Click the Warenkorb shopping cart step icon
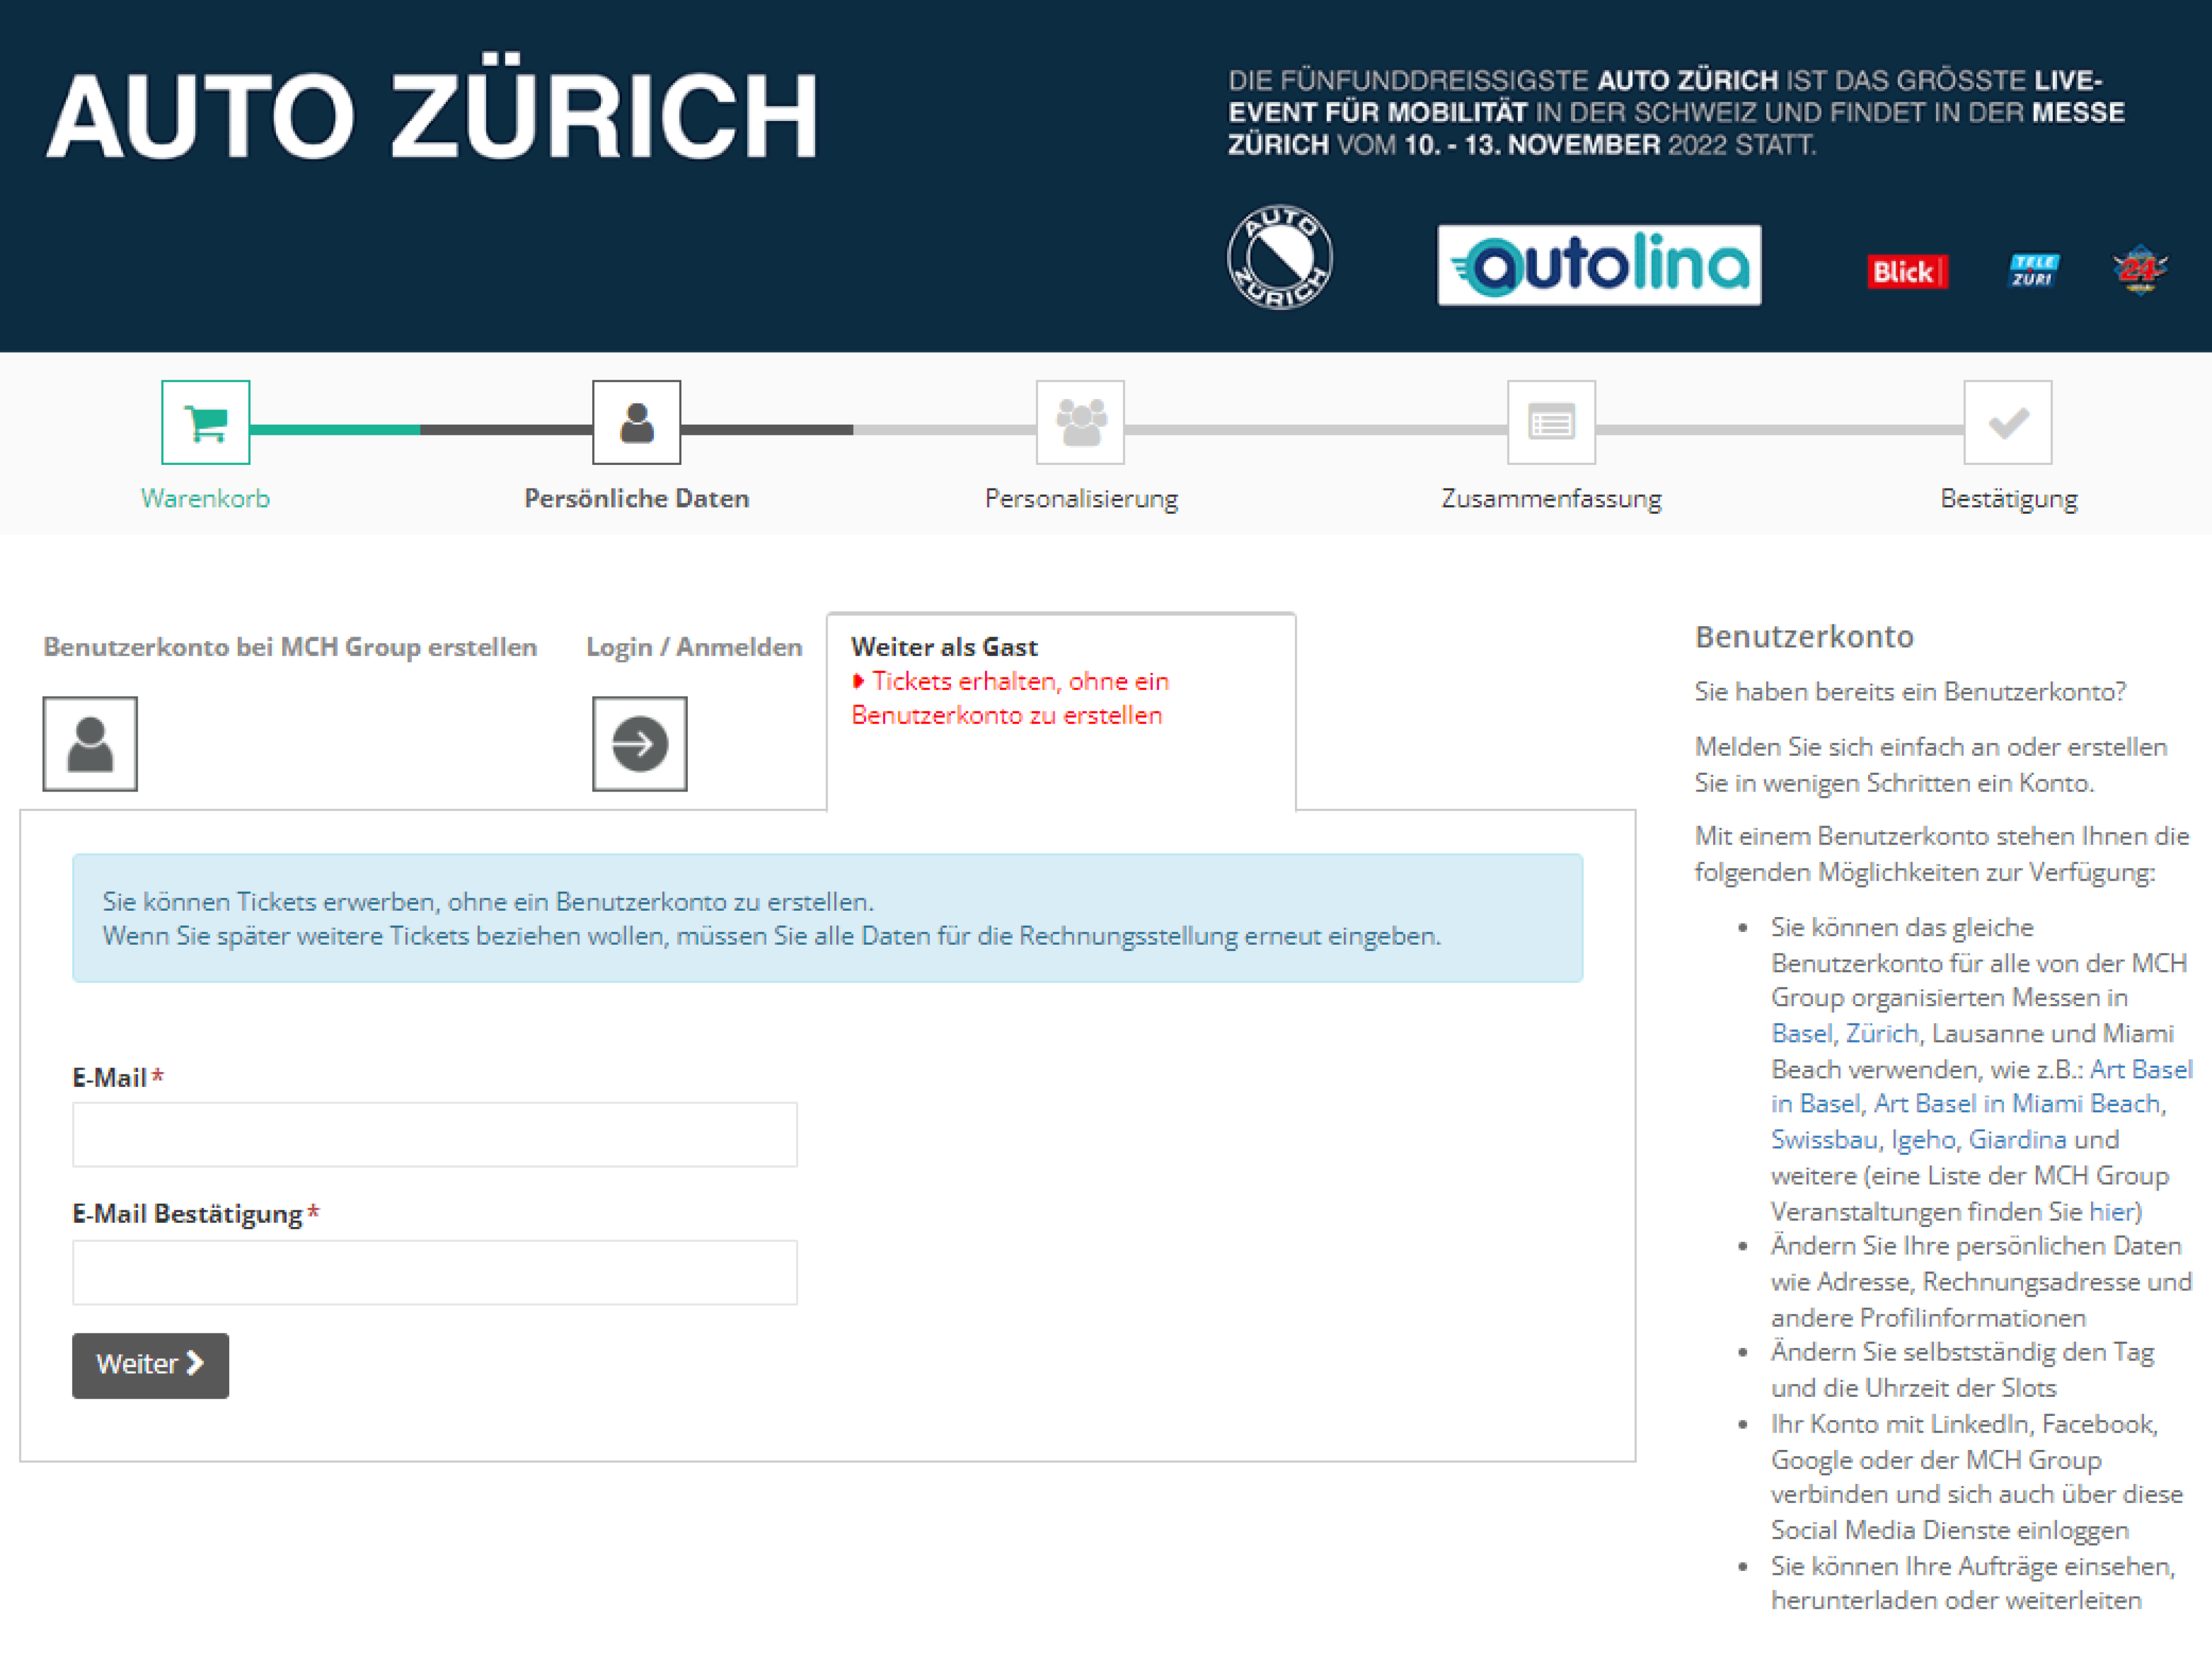The height and width of the screenshot is (1659, 2212). (x=205, y=422)
